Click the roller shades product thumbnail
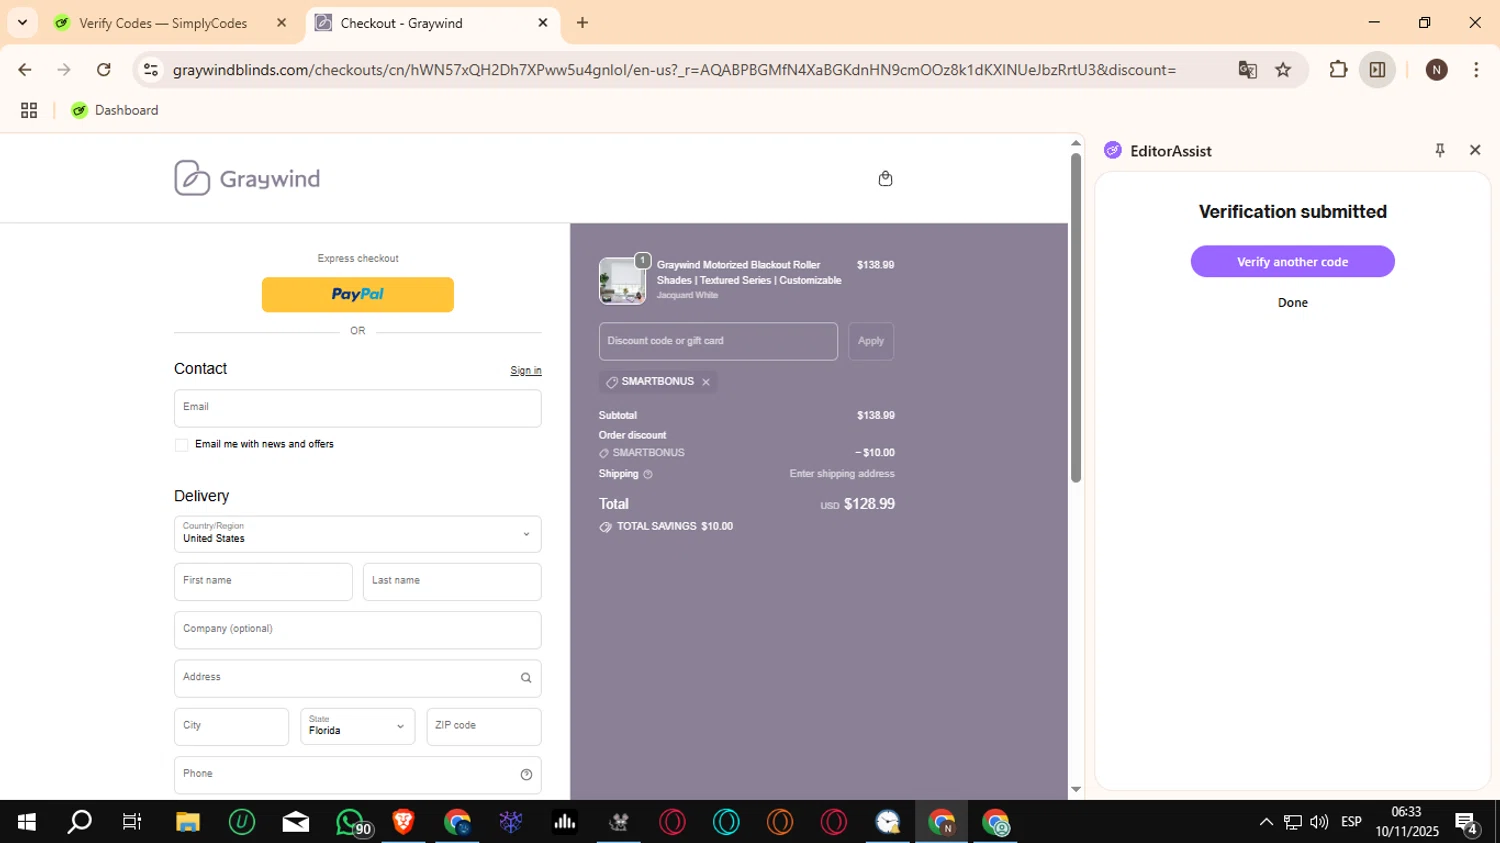1500x843 pixels. 622,281
